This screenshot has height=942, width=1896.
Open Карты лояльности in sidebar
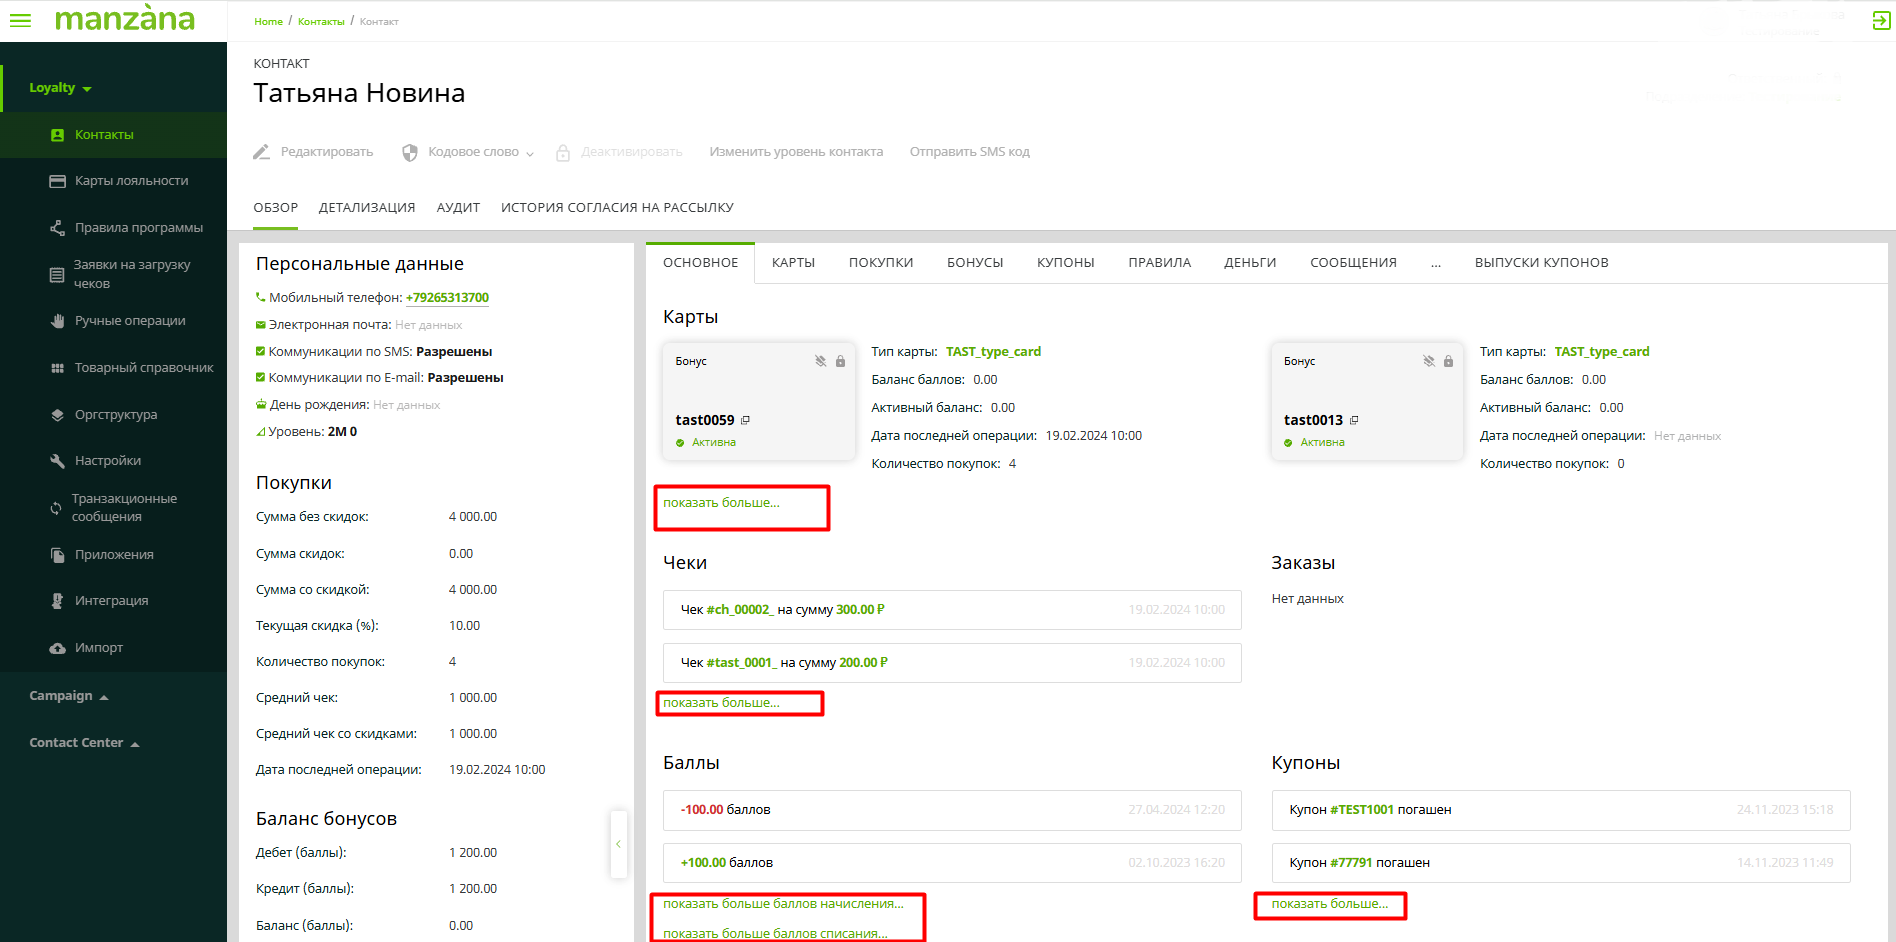pos(130,181)
